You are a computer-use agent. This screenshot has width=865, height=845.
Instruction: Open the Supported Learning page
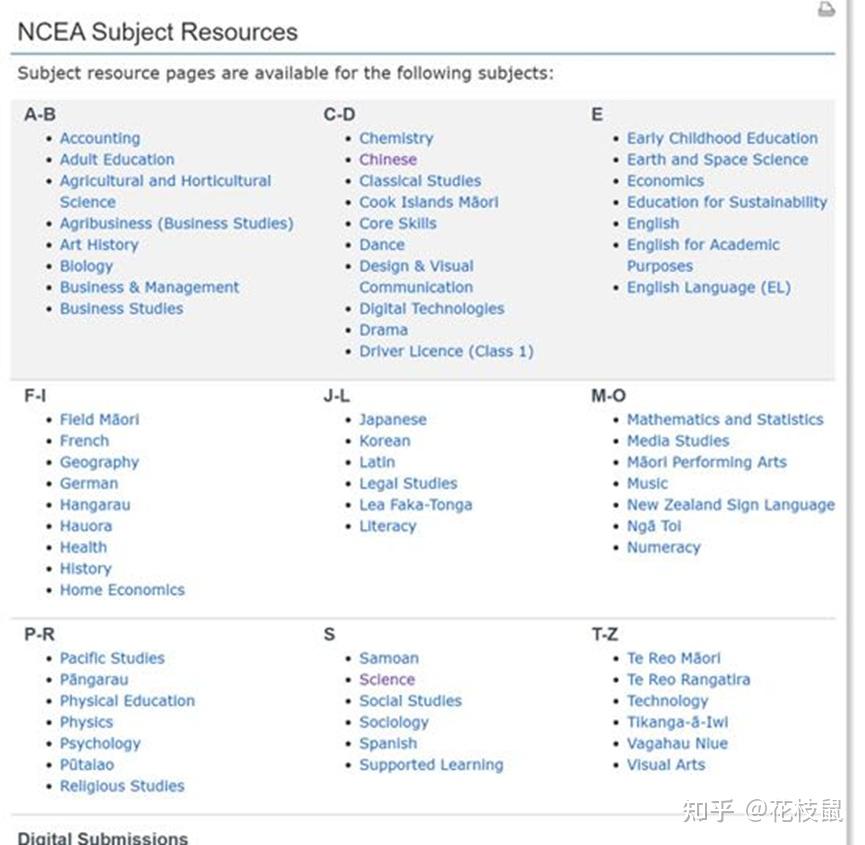[430, 765]
